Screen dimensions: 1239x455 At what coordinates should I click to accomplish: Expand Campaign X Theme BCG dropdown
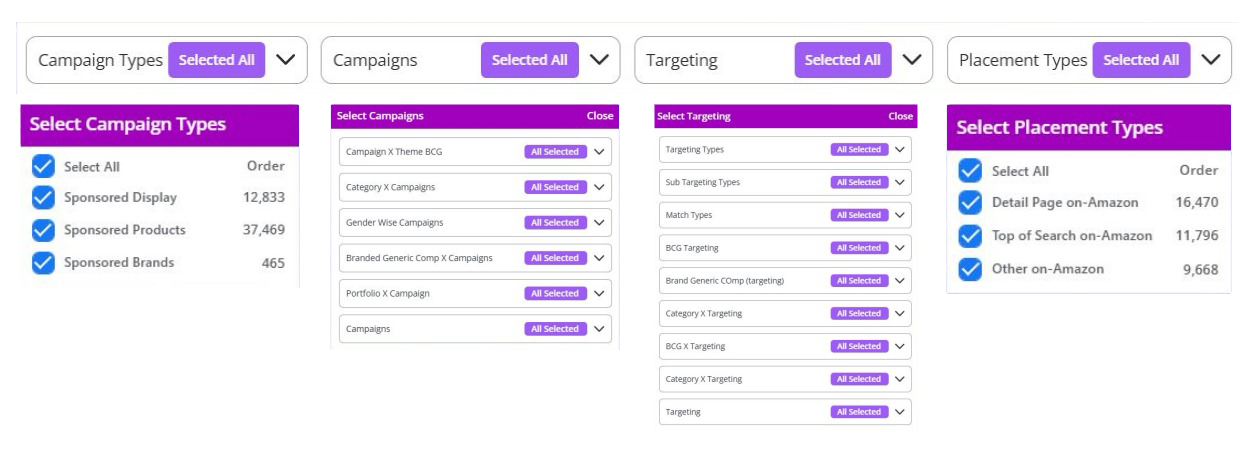(x=599, y=152)
